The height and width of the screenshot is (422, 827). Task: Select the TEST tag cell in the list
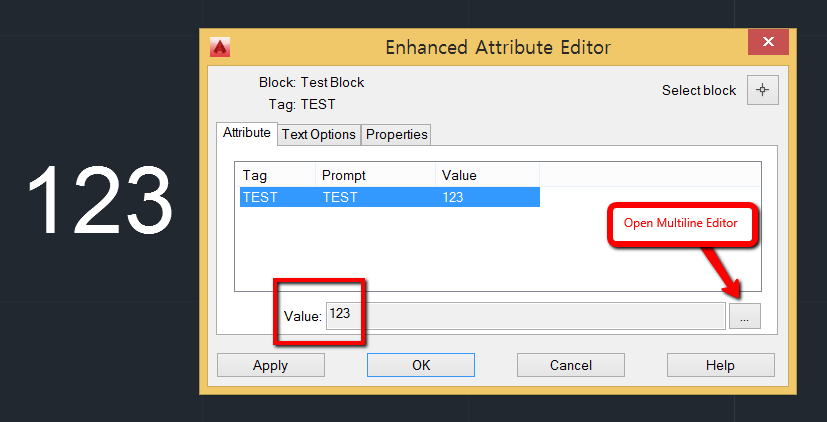277,197
